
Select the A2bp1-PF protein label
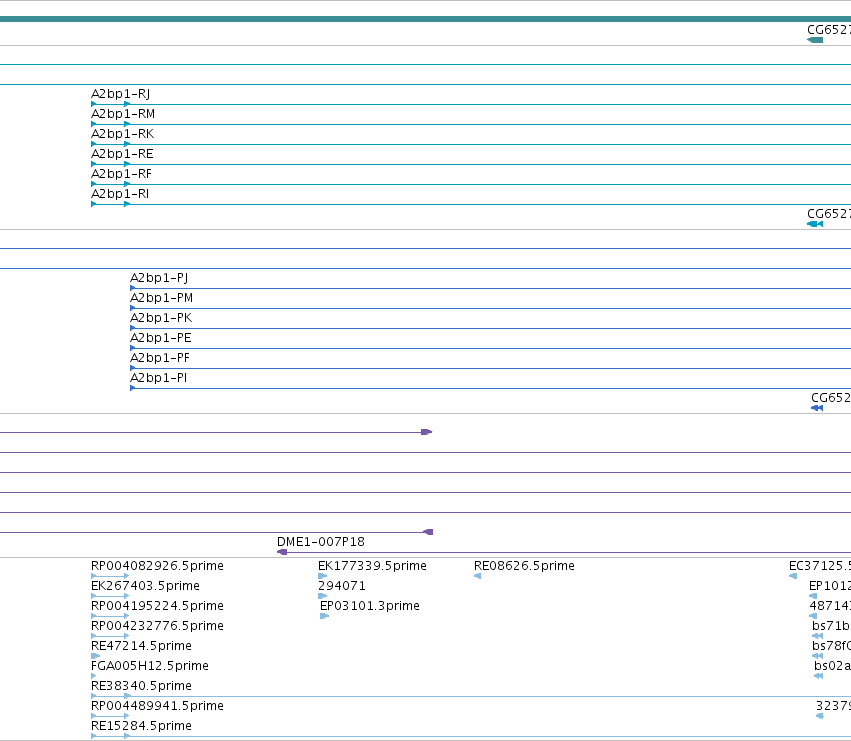coord(160,358)
